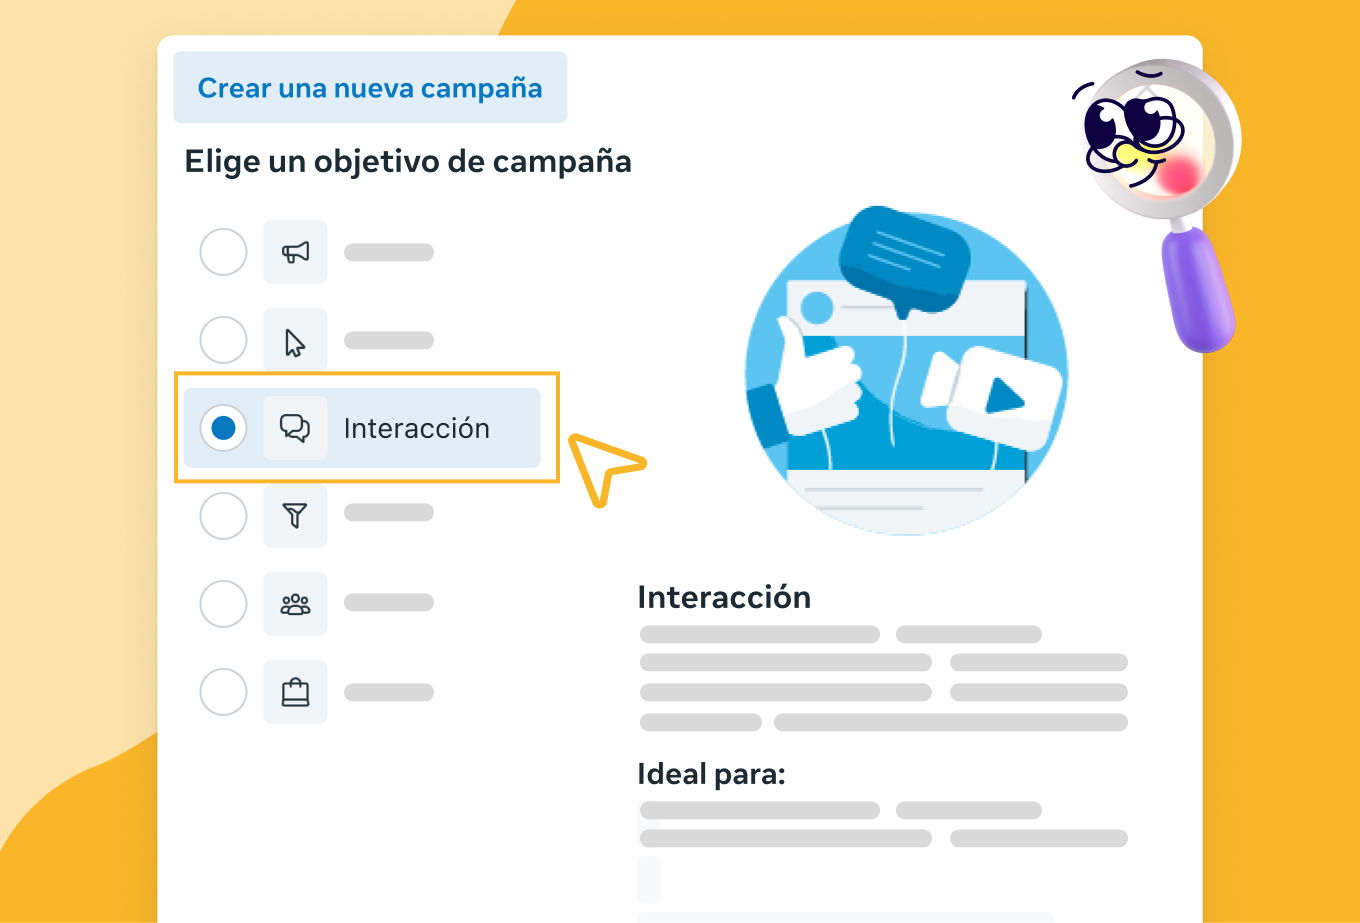Choose the radio button beside the people icon
The width and height of the screenshot is (1360, 923).
tap(223, 604)
